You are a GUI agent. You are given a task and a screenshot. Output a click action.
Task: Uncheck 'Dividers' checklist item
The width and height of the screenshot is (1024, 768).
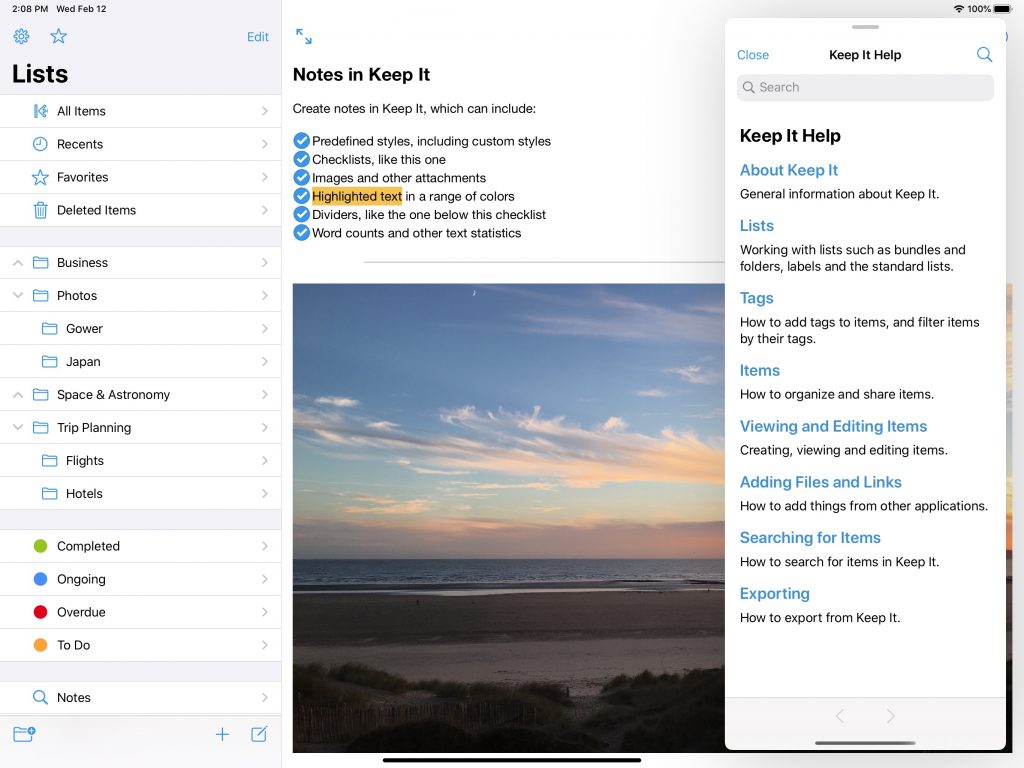coord(301,214)
